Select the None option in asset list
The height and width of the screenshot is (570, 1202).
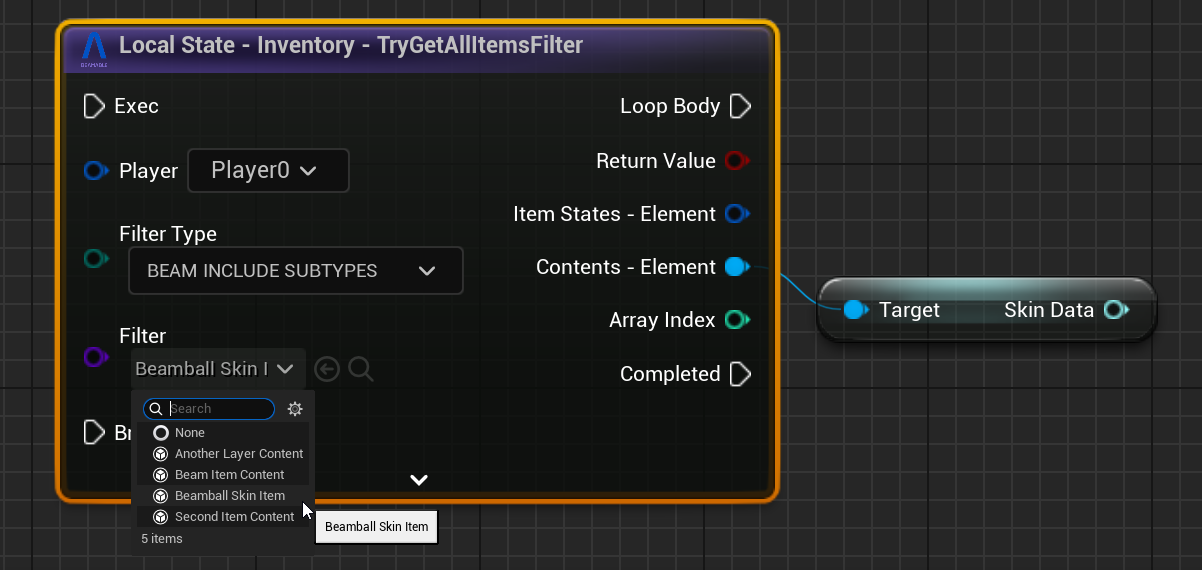pyautogui.click(x=189, y=433)
